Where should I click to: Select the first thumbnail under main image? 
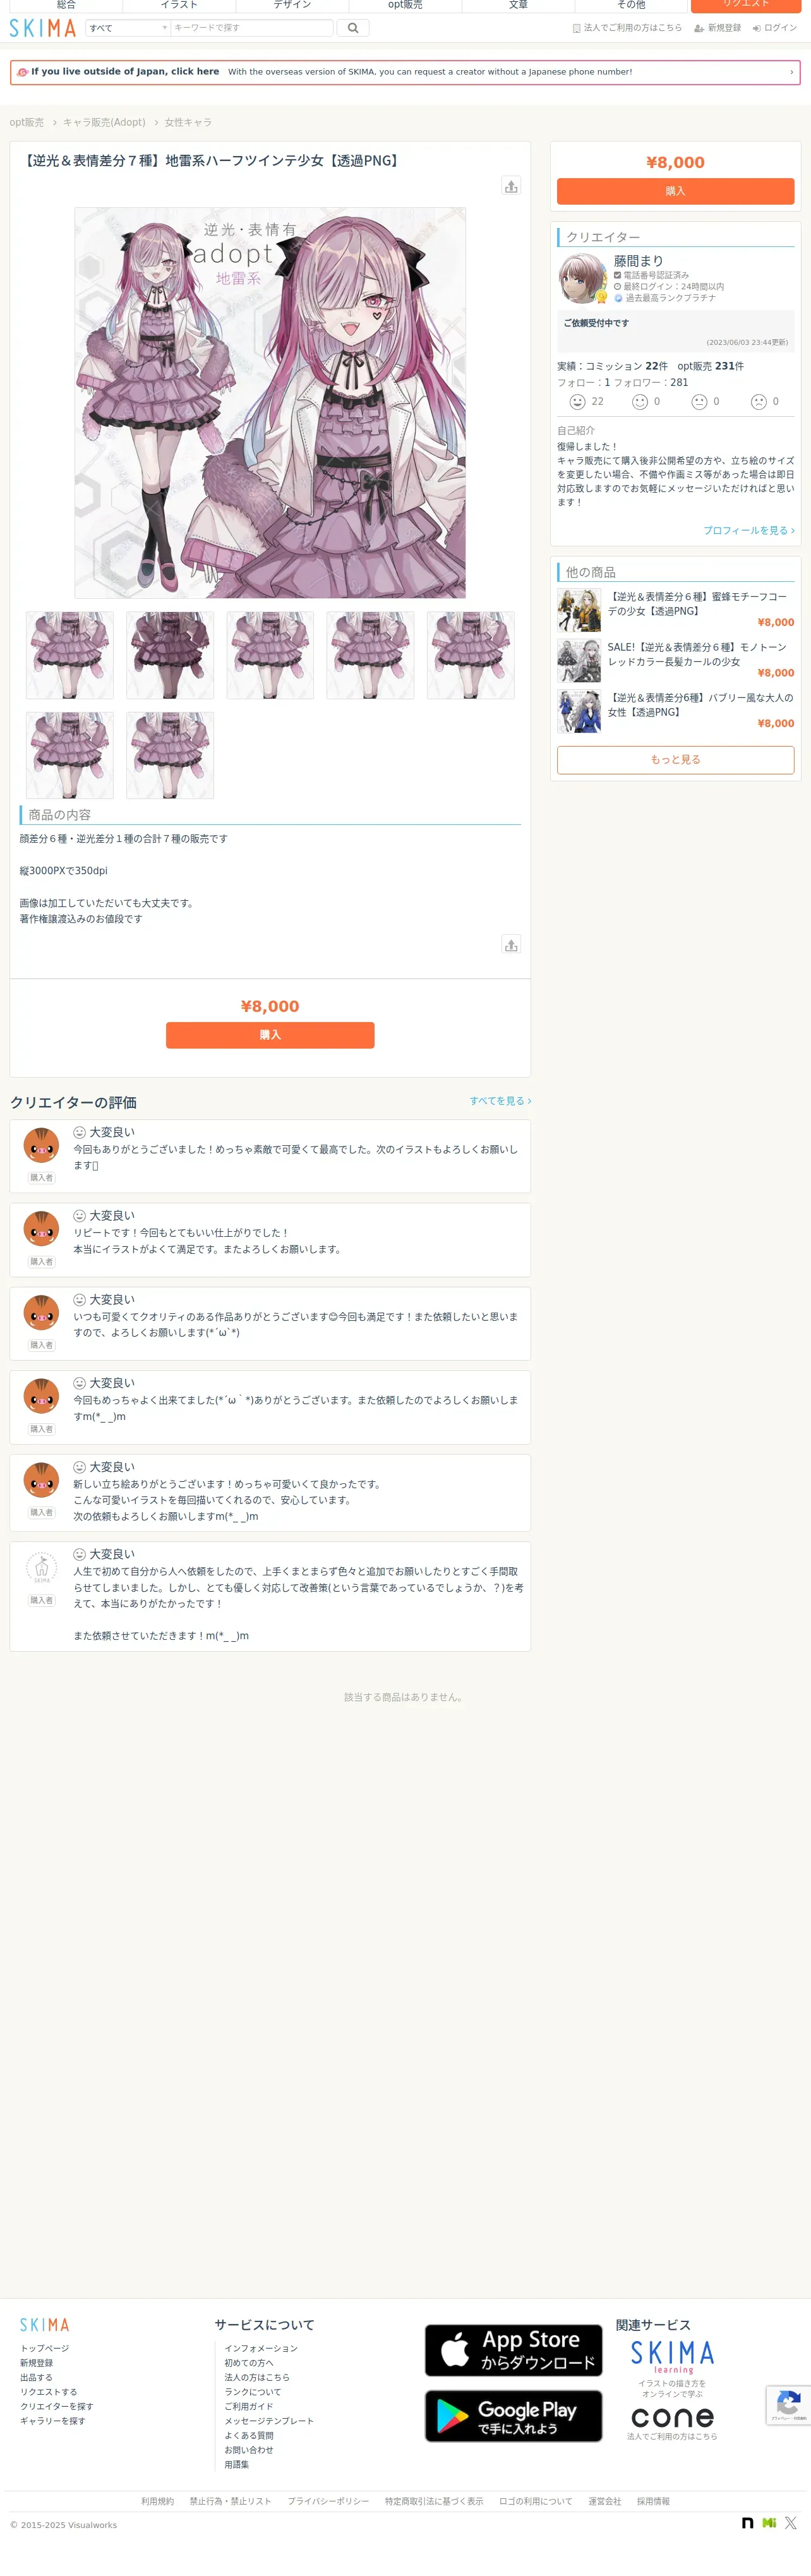(x=70, y=655)
